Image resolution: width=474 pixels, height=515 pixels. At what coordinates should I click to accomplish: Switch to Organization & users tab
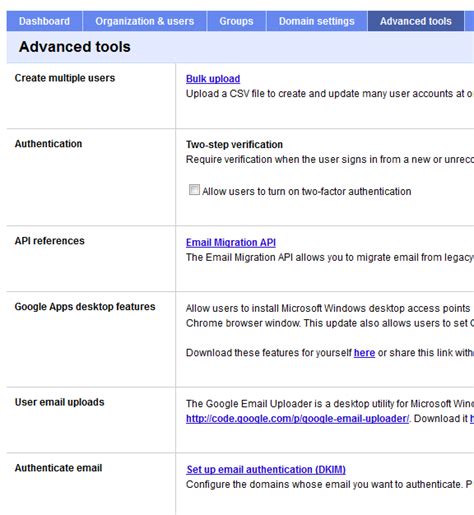(145, 21)
